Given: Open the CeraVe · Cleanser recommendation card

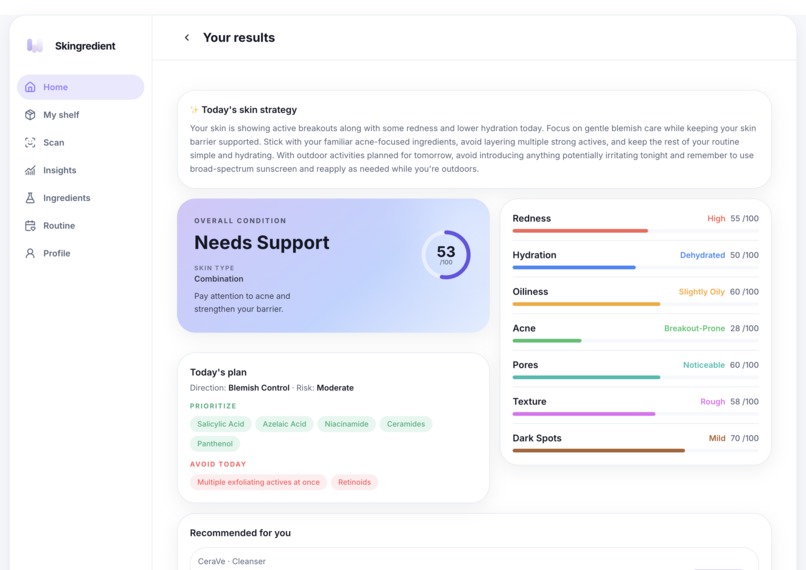Looking at the screenshot, I should 474,559.
